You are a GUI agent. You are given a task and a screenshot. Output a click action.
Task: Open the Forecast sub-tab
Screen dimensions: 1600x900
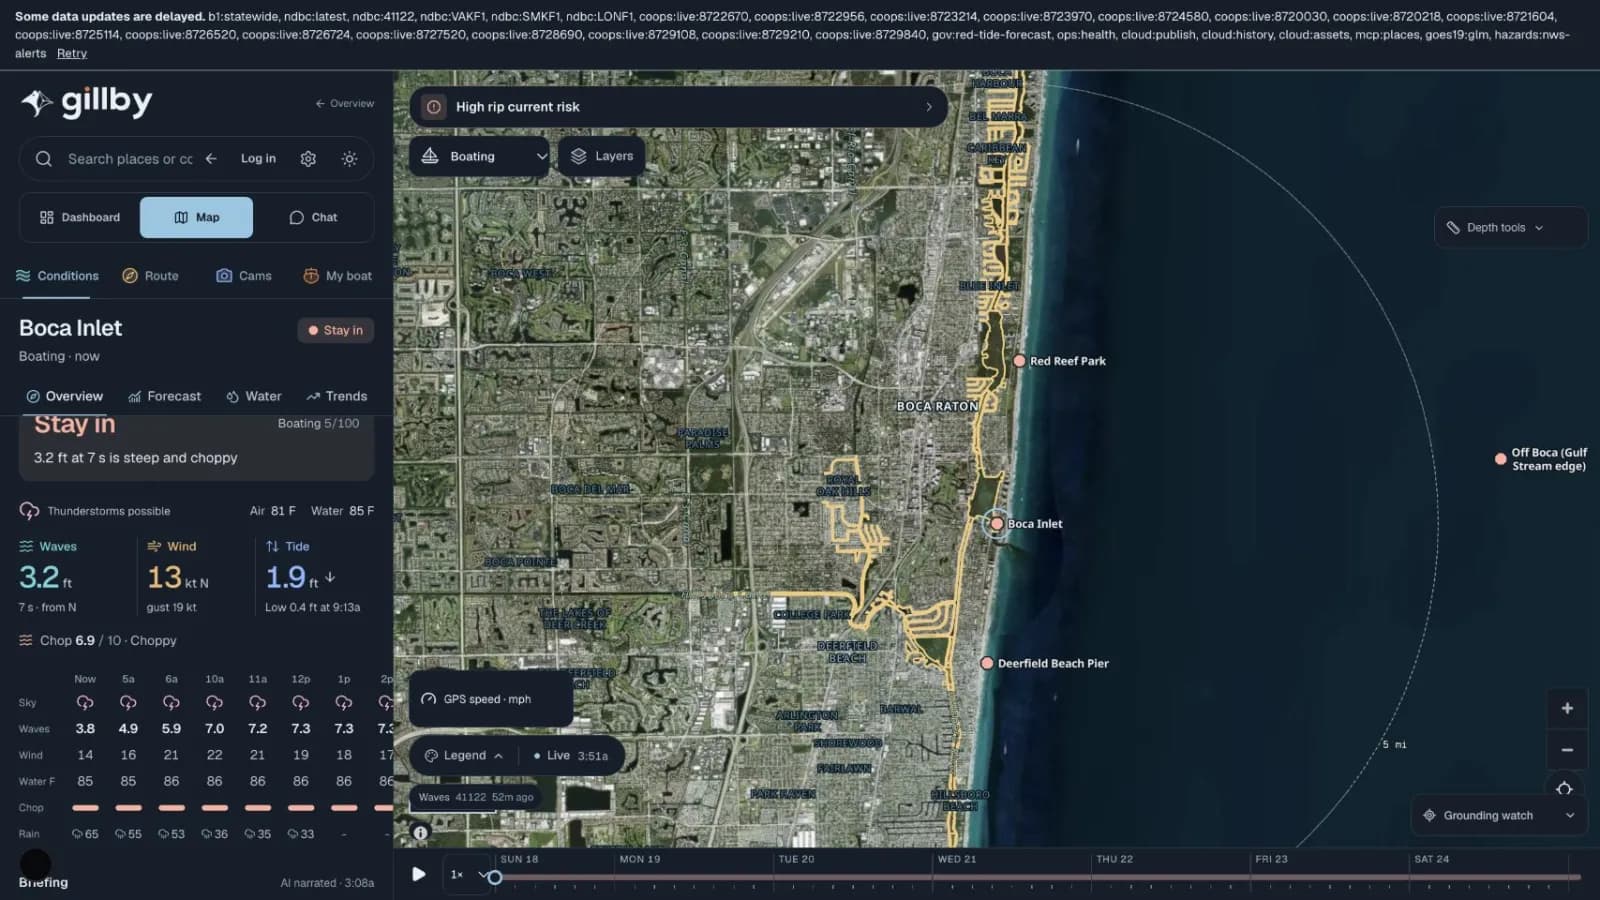pos(164,396)
